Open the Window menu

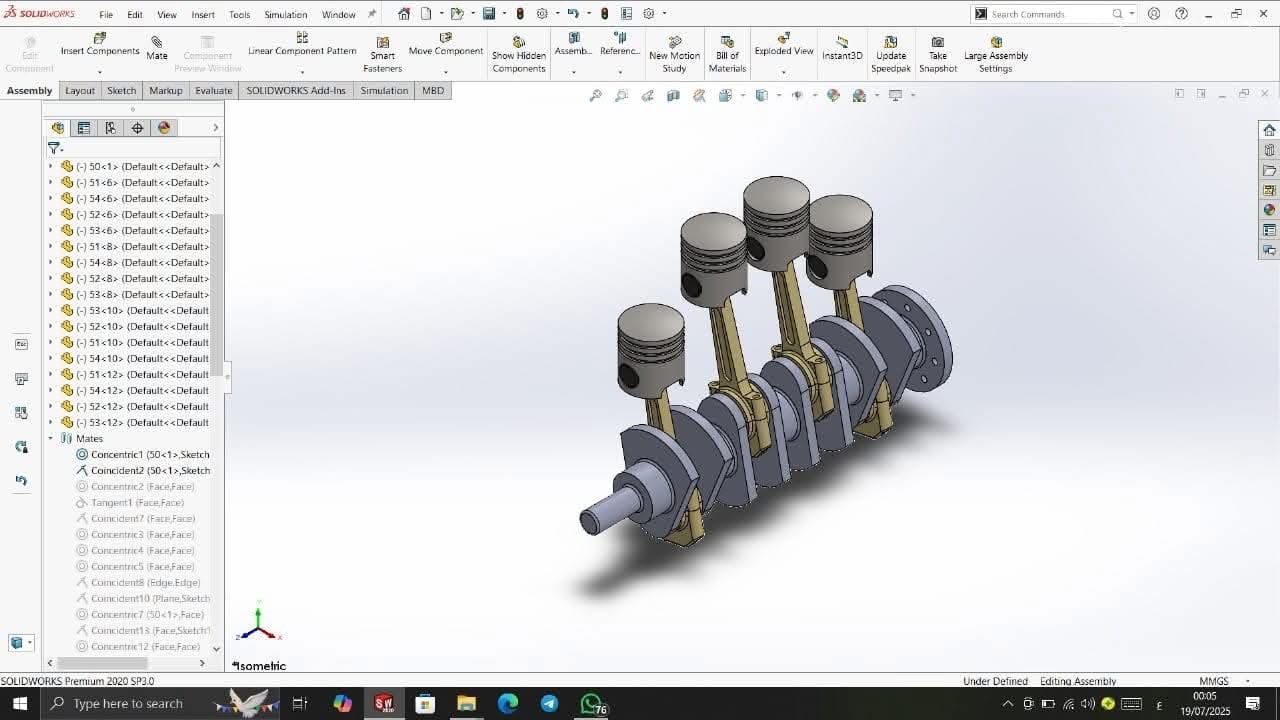tap(339, 15)
